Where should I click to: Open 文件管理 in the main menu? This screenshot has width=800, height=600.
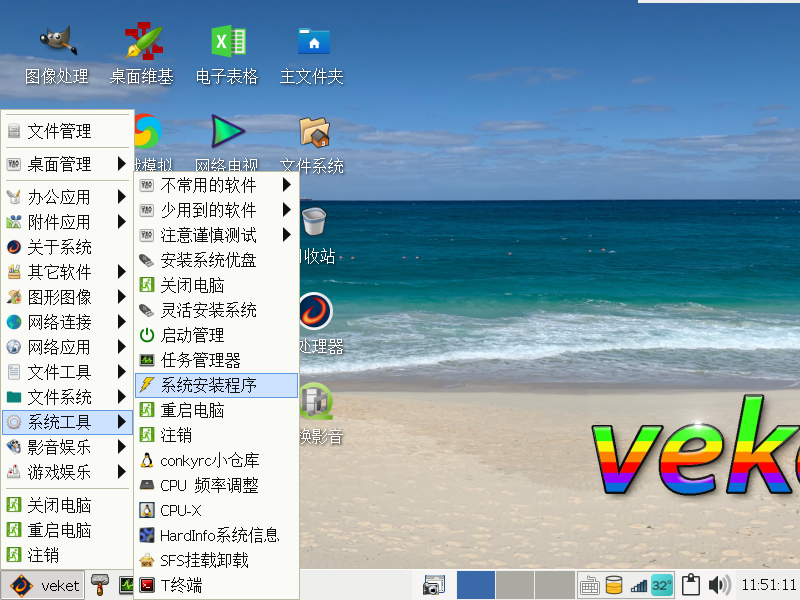pyautogui.click(x=67, y=131)
